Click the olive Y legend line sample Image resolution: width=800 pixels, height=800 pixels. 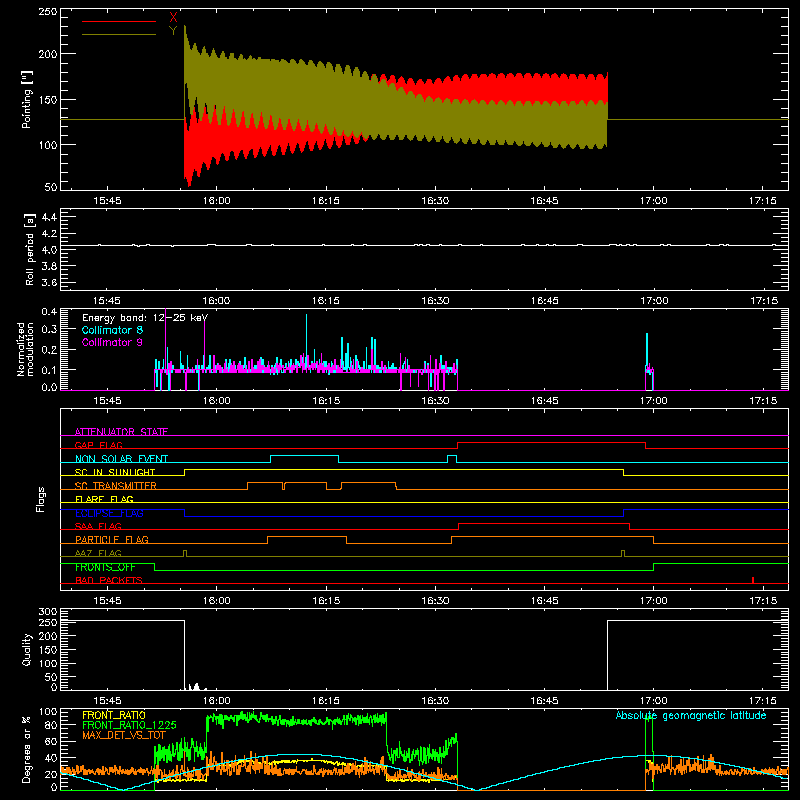[118, 35]
